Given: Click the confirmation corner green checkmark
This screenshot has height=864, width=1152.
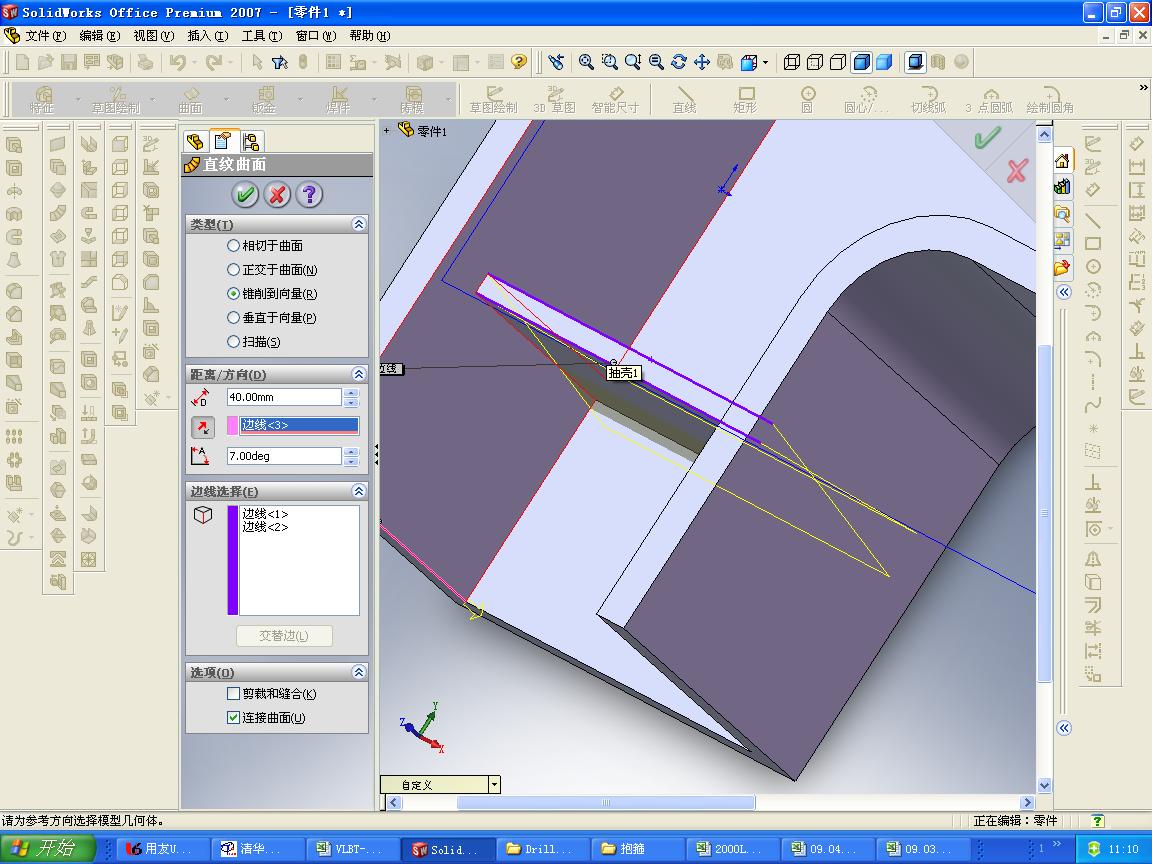Looking at the screenshot, I should coord(987,137).
